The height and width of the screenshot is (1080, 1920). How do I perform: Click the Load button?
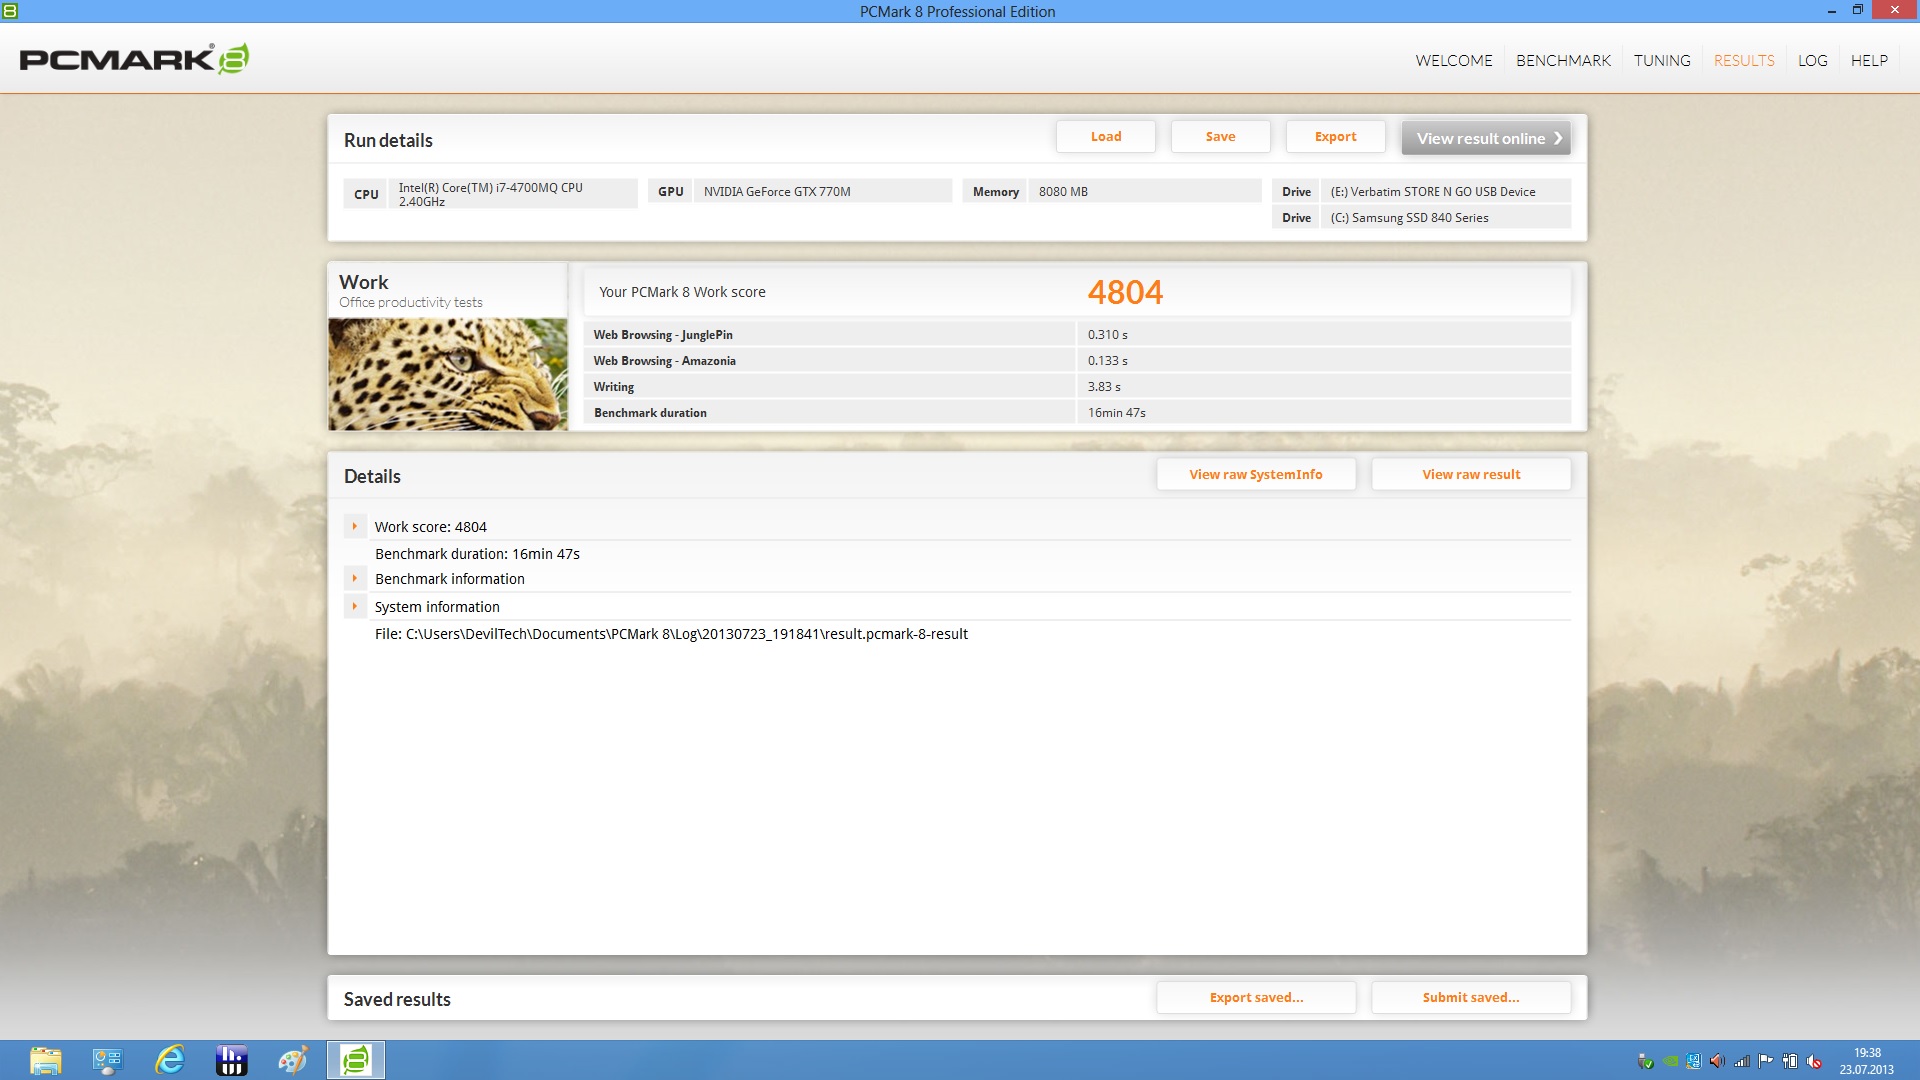pos(1105,137)
